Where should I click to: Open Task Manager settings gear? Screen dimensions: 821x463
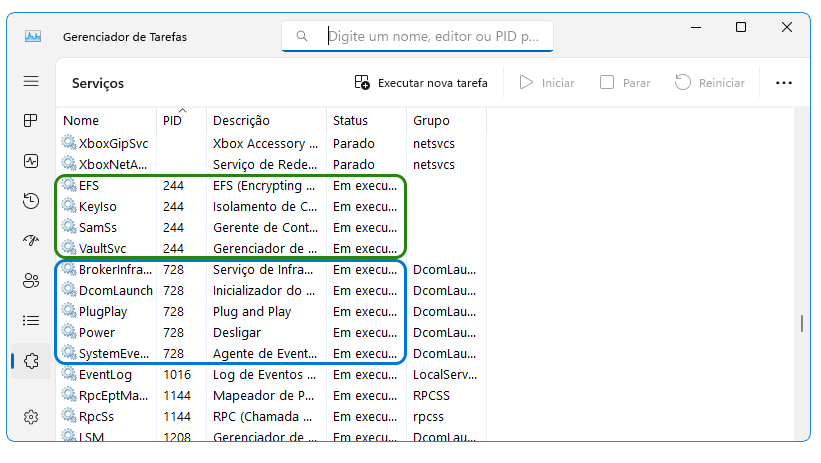pyautogui.click(x=31, y=417)
